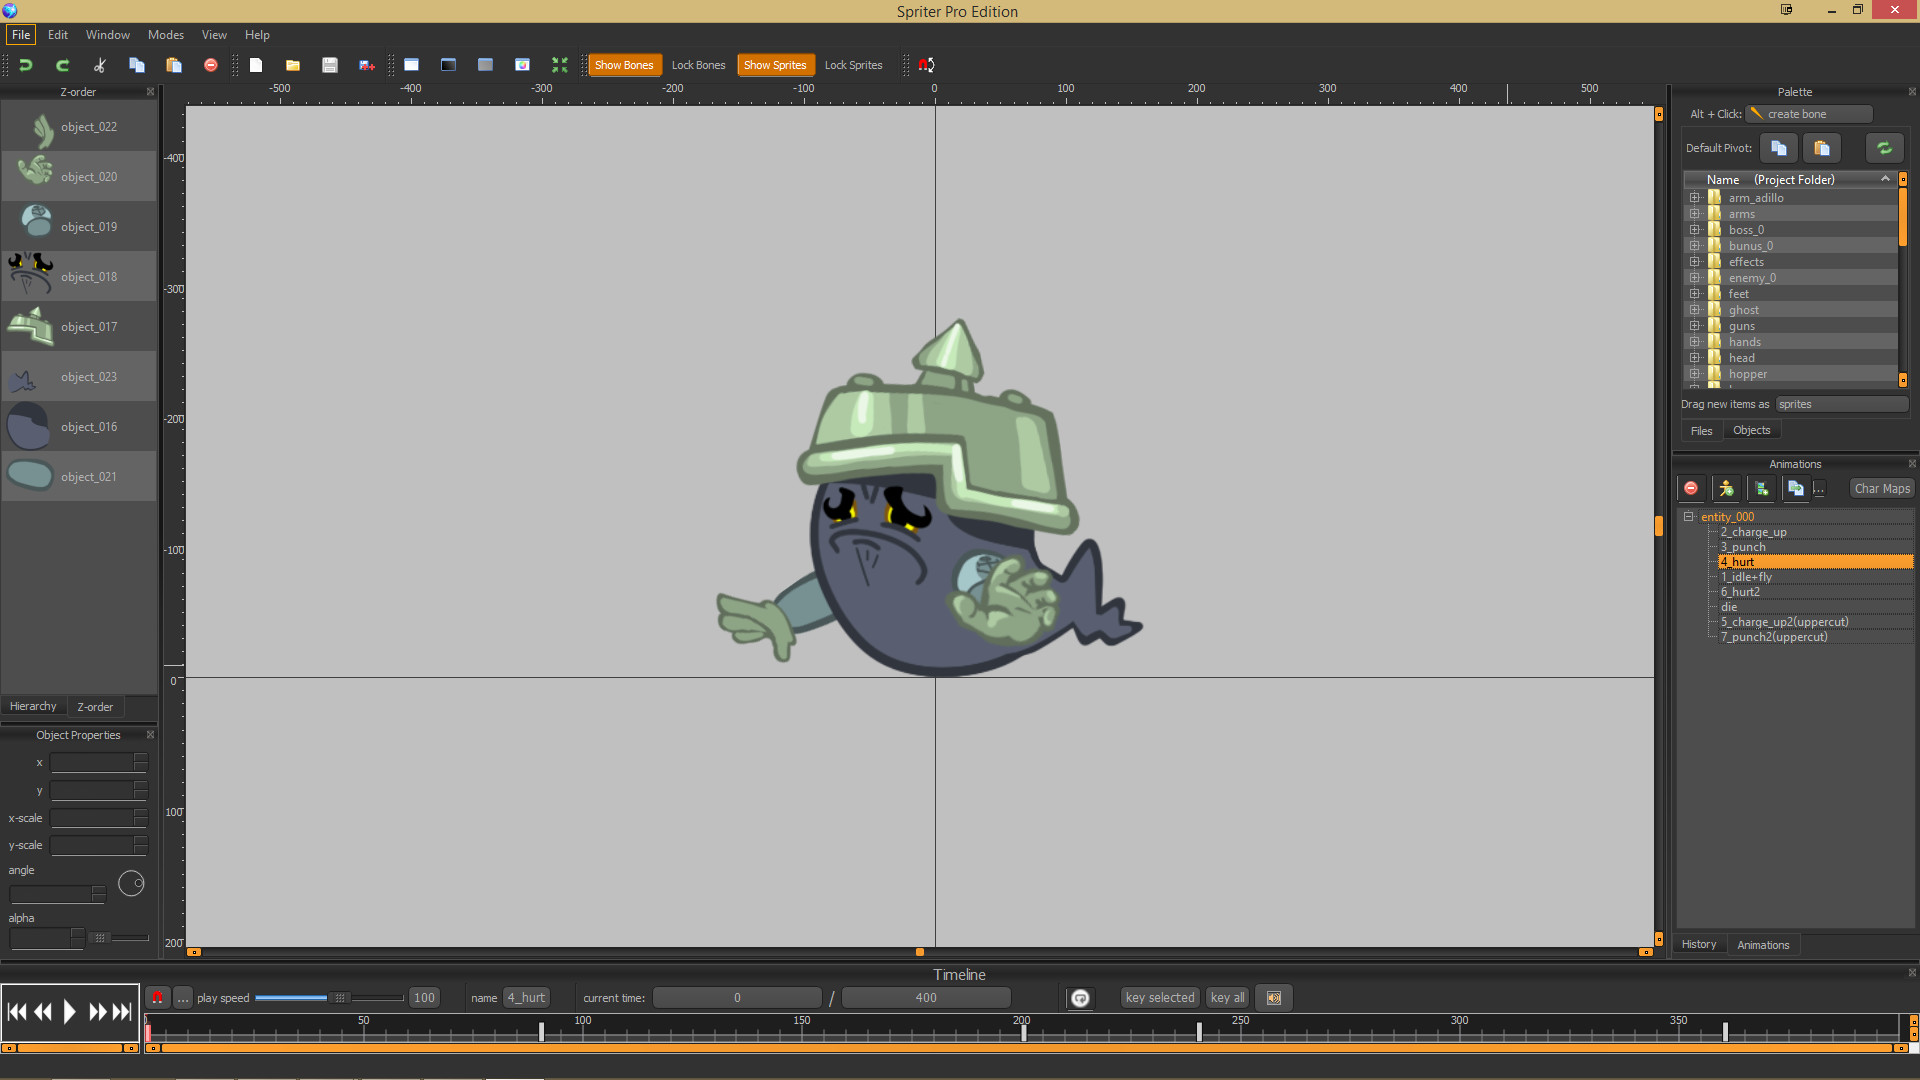Duplicate the animation using the copy icon

(1796, 488)
